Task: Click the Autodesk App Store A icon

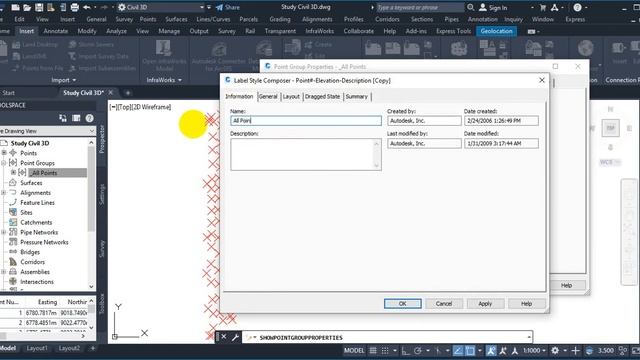Action: (x=554, y=7)
